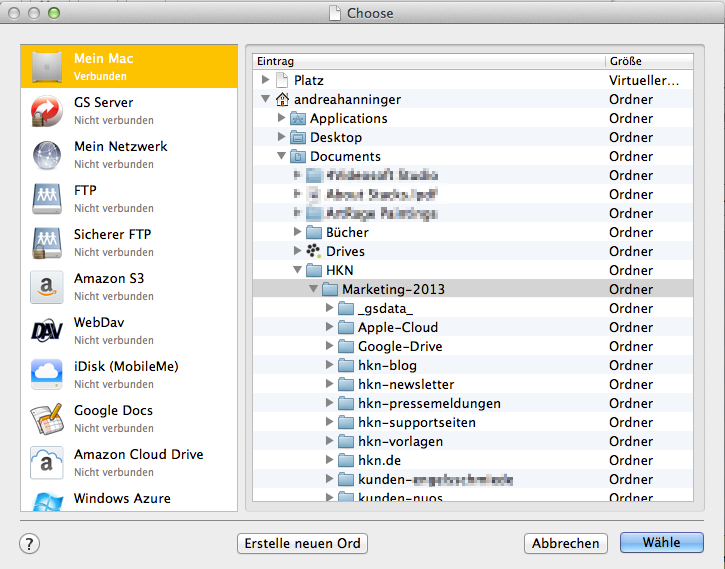
Task: Choose the Sicherer FTP lock icon
Action: click(47, 242)
